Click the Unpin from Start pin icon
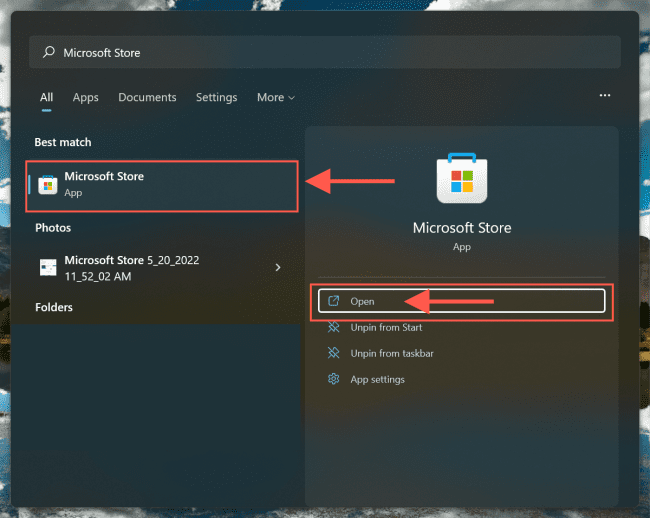The image size is (650, 518). [333, 327]
